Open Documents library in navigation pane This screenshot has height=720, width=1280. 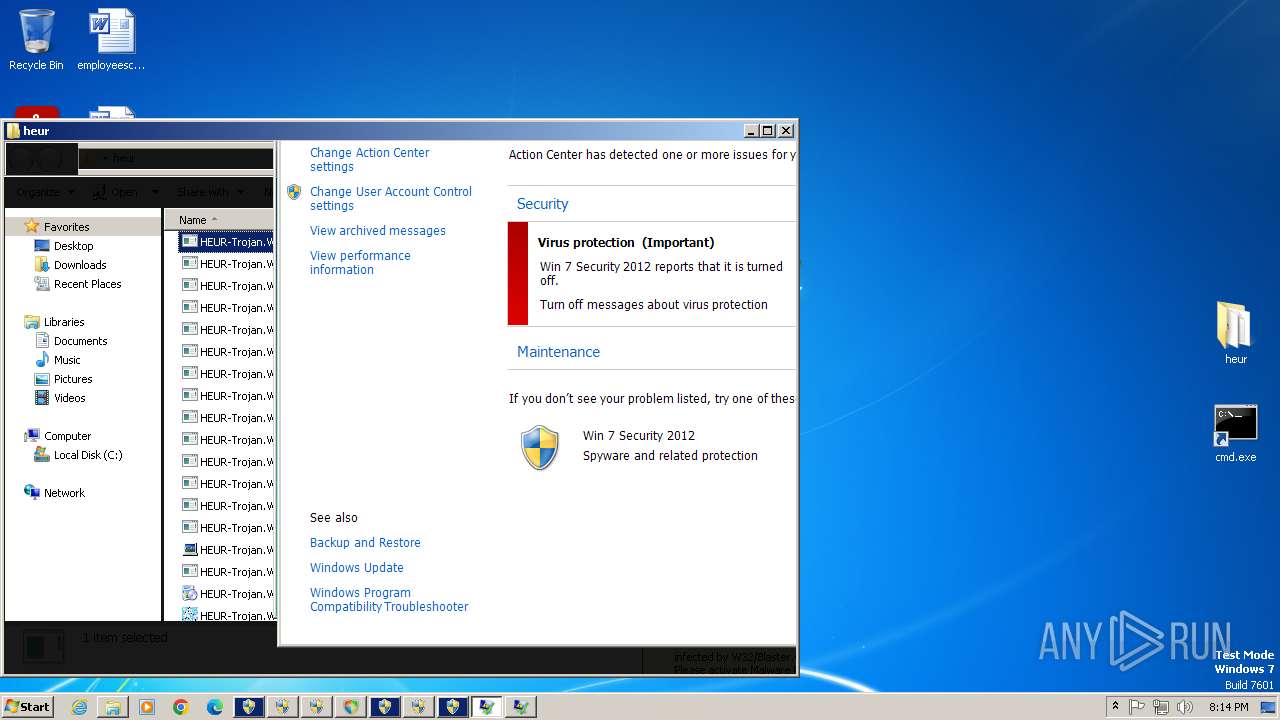point(80,341)
